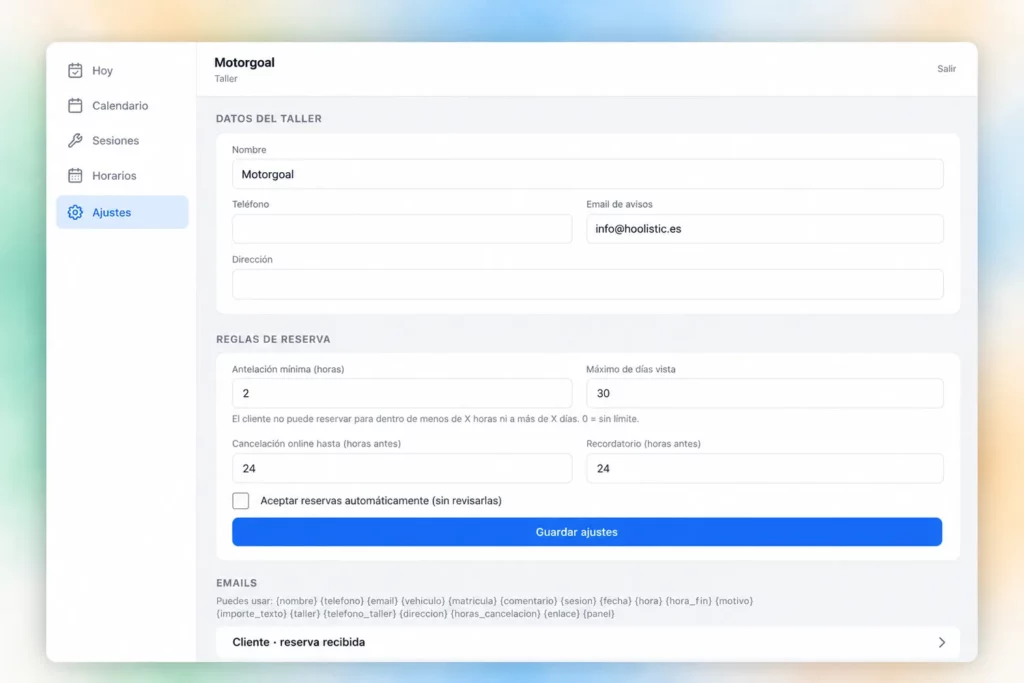The image size is (1024, 683).
Task: Select the Ajustes menu entry
Action: (122, 212)
